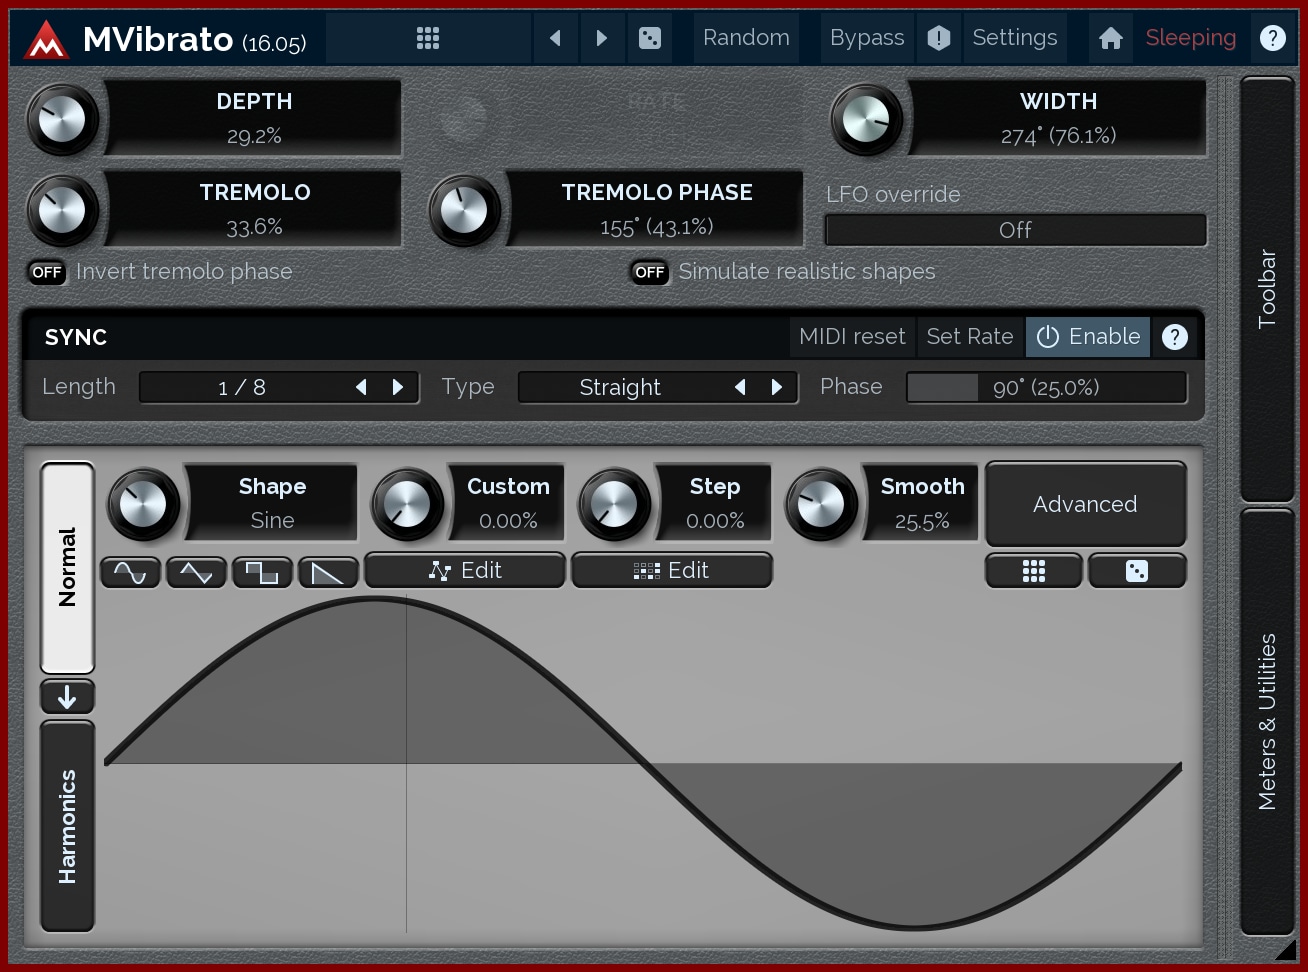Image resolution: width=1308 pixels, height=972 pixels.
Task: Click the Random button
Action: (x=746, y=38)
